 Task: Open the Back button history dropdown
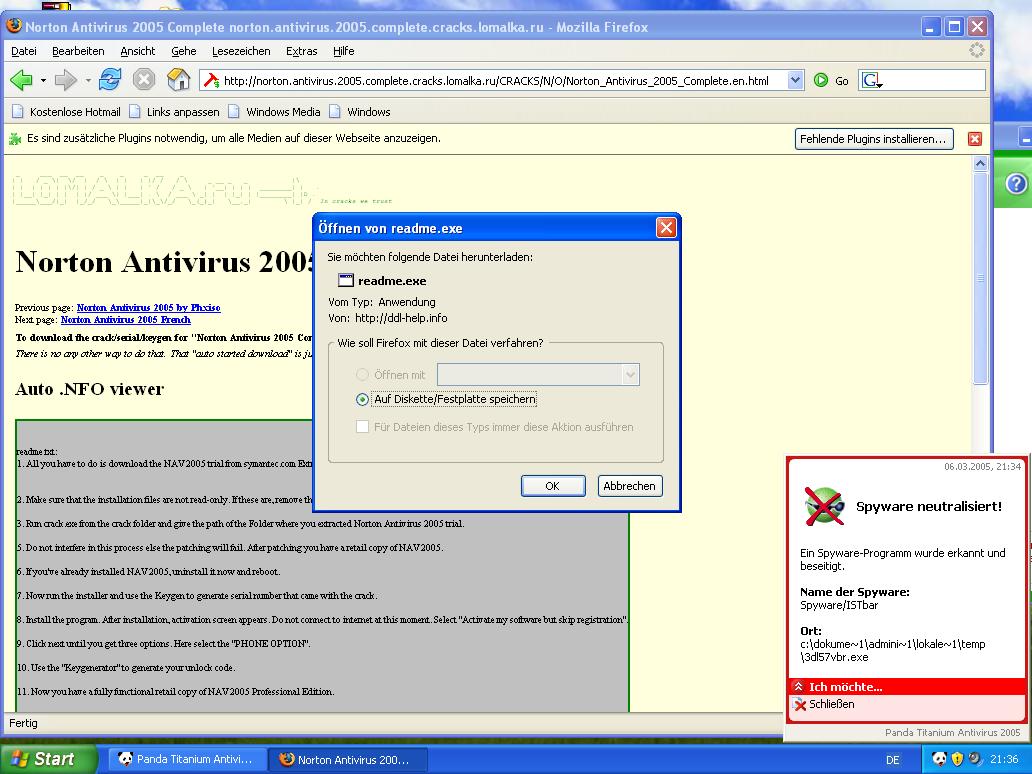coord(43,81)
